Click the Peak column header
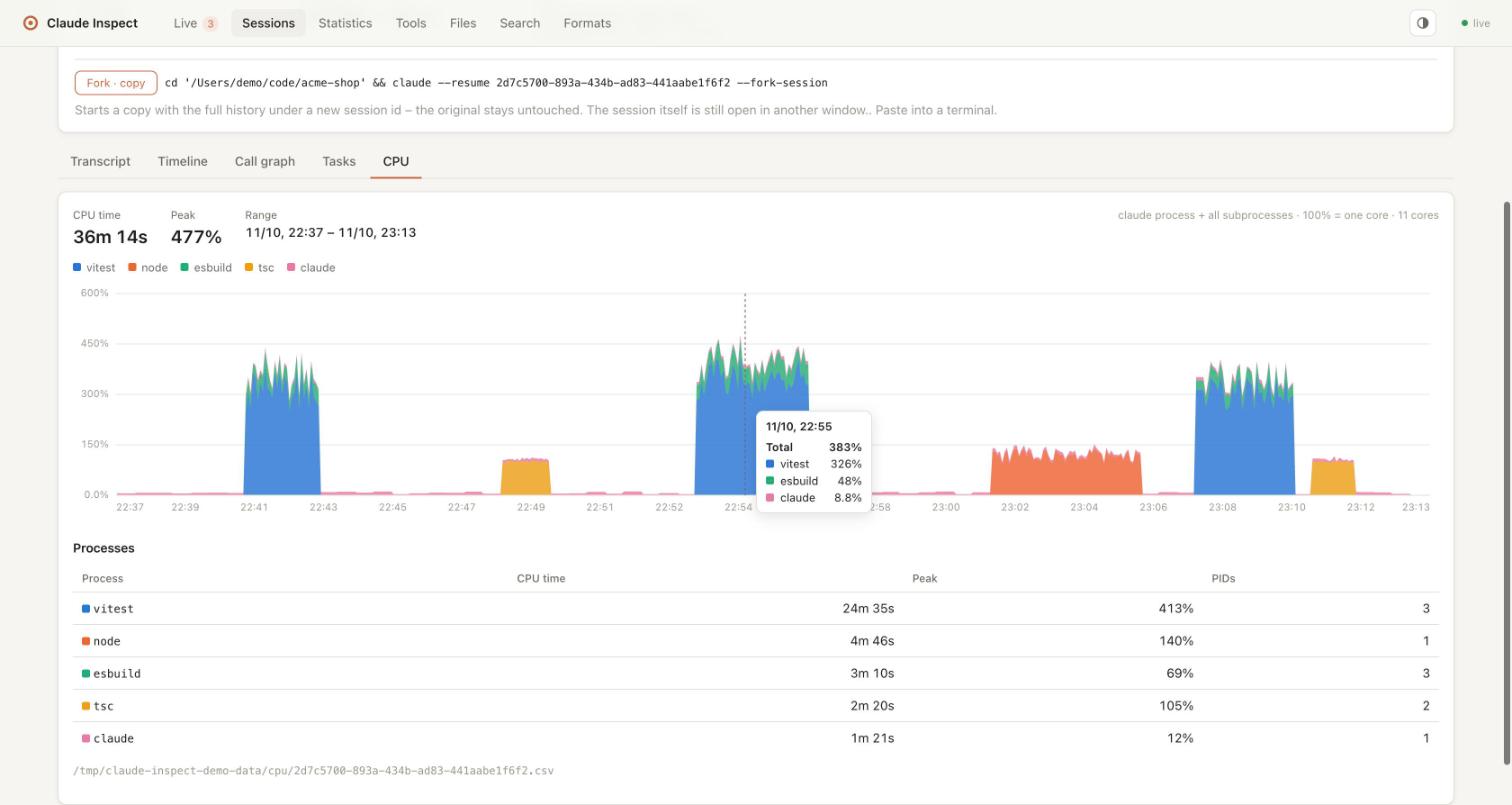Screen dimensions: 1512x805 (924, 579)
